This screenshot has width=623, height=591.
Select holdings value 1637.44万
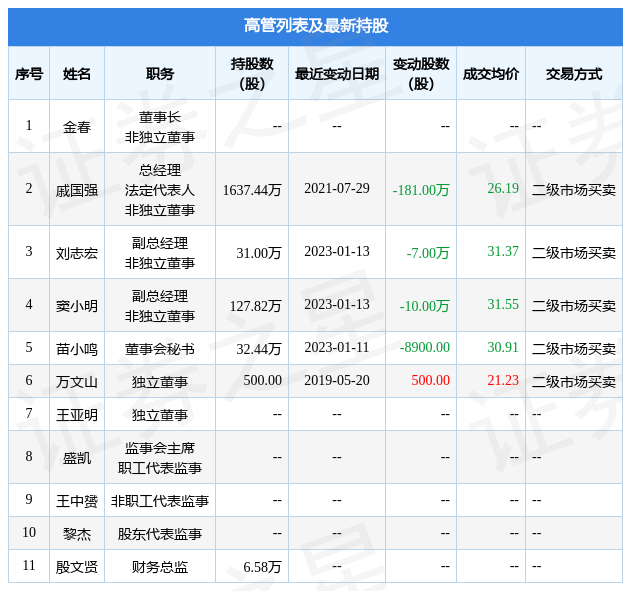[x=252, y=190]
